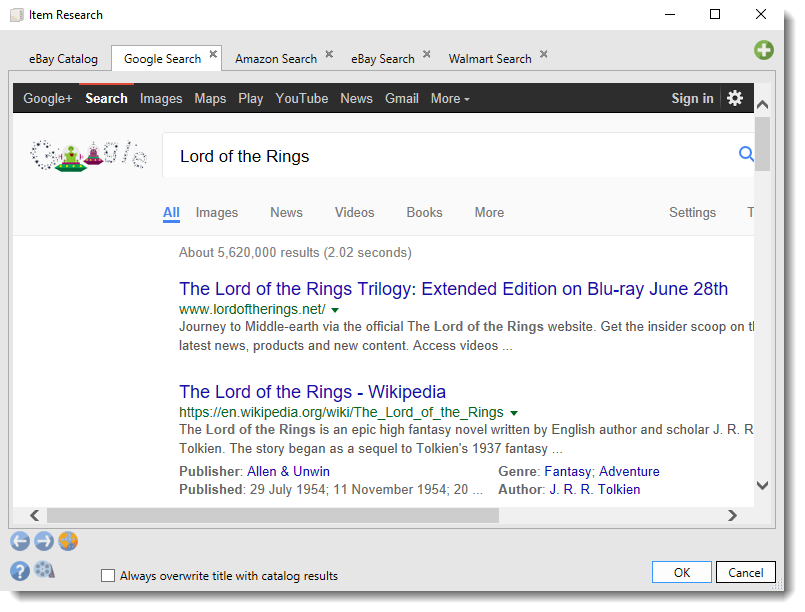Minimize the Item Research window

click(x=669, y=14)
